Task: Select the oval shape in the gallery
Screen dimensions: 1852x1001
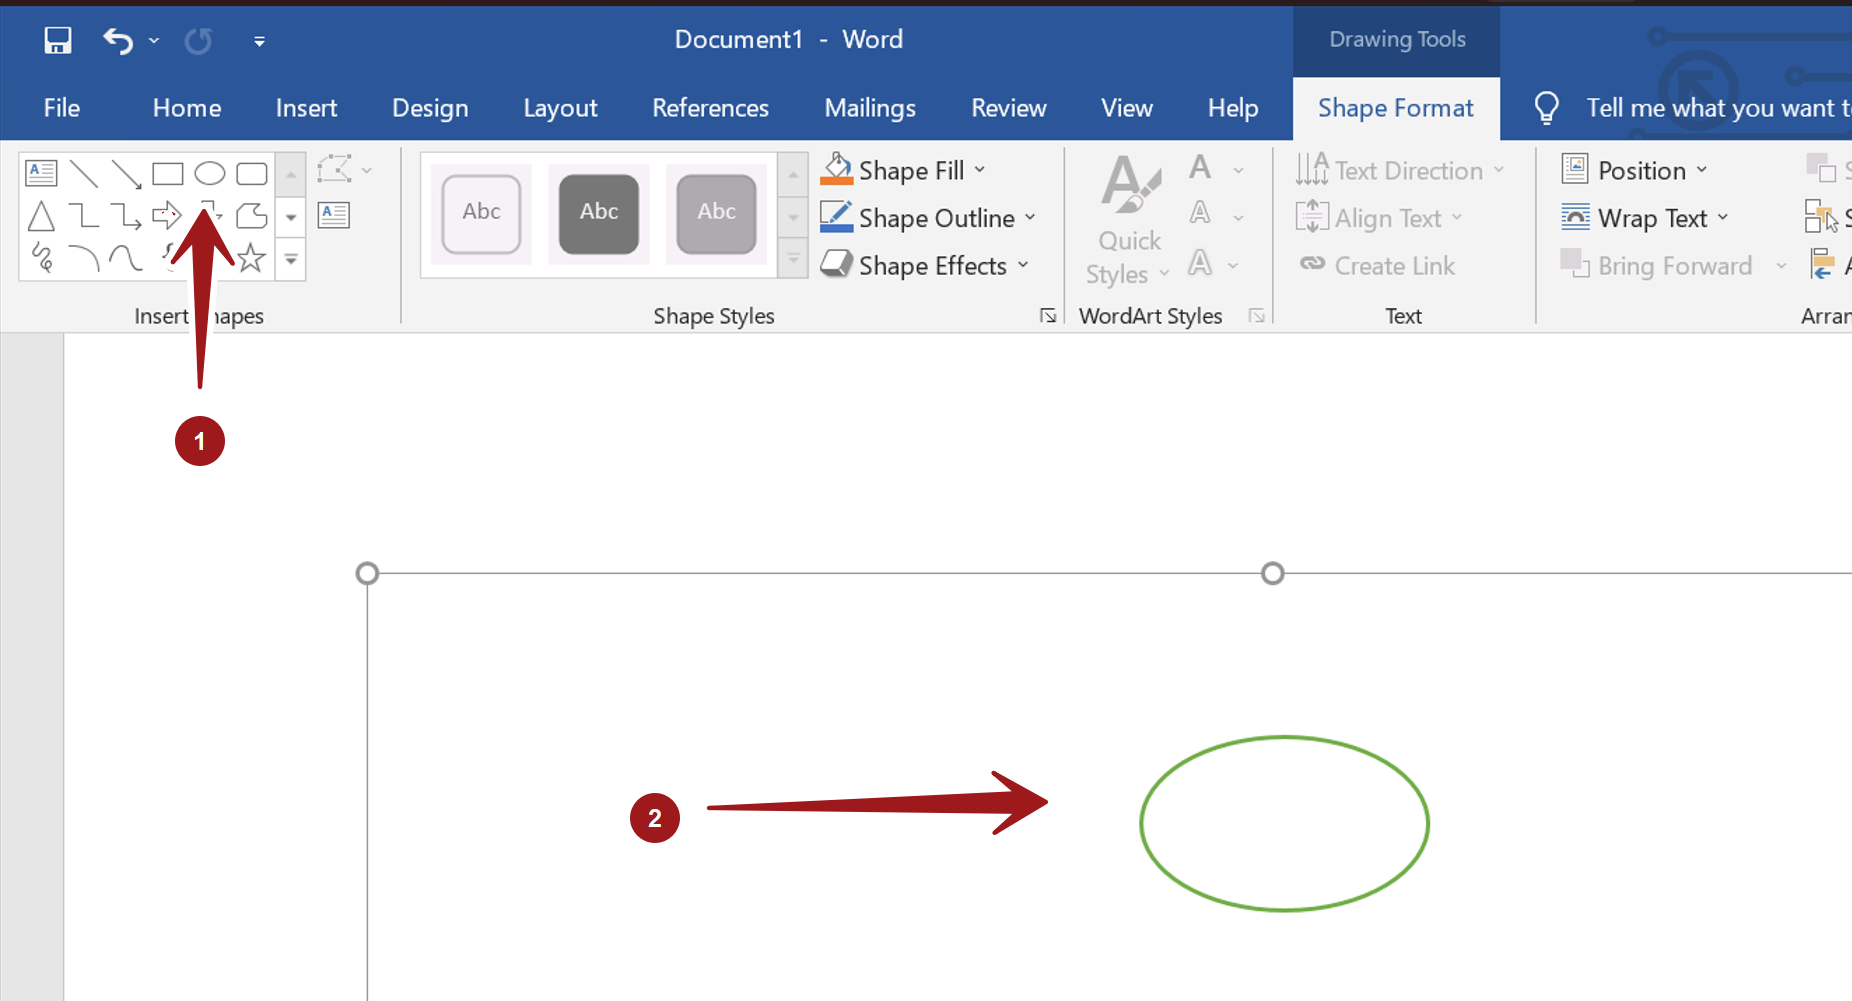Action: tap(209, 173)
